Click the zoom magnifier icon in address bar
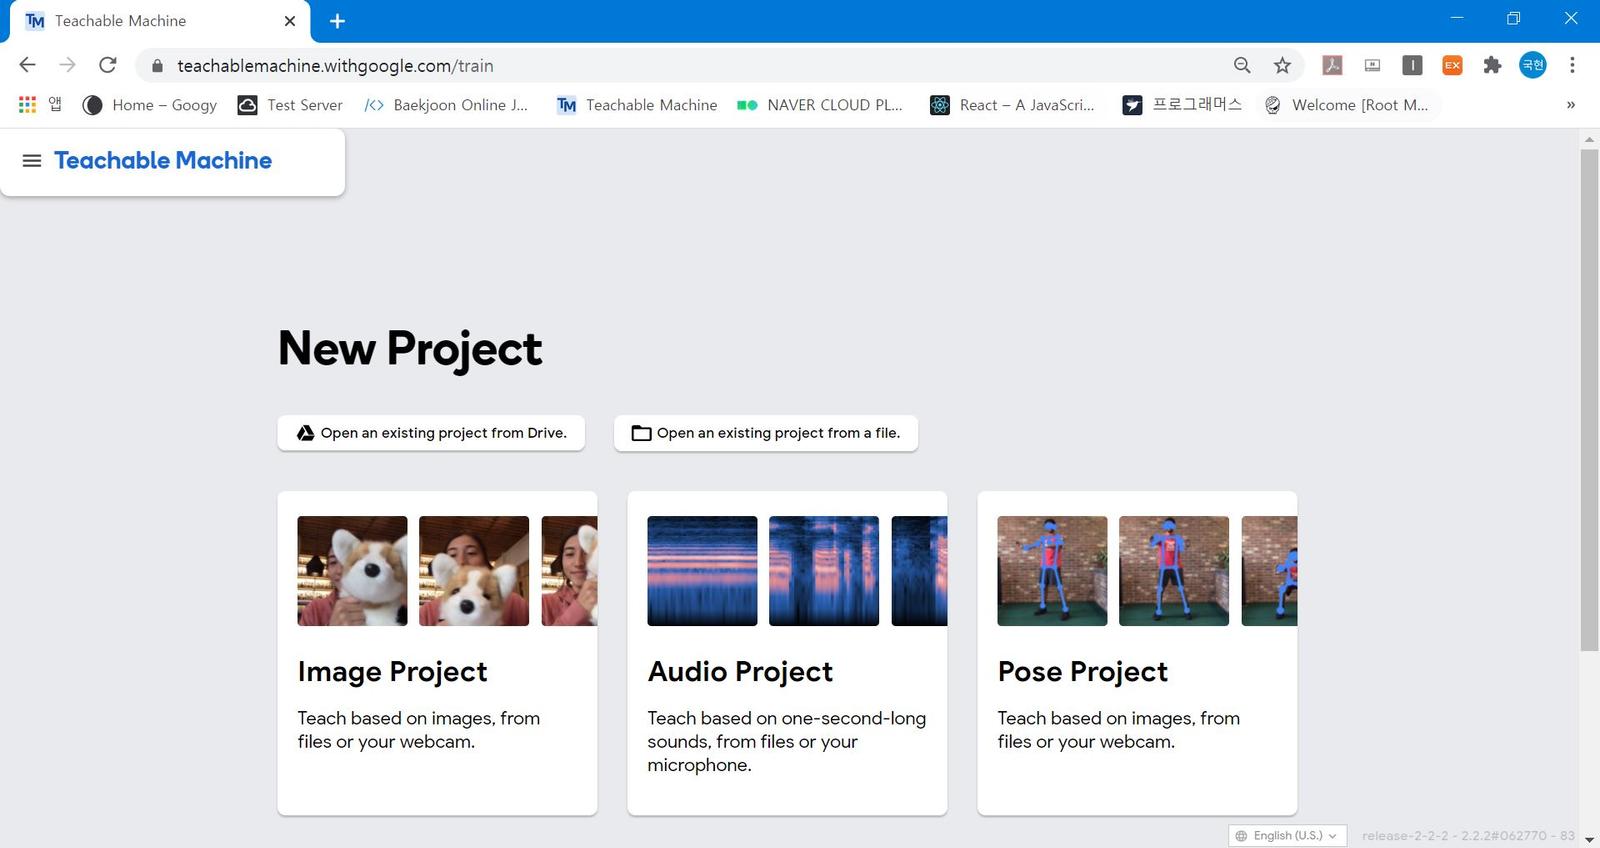This screenshot has width=1600, height=848. pos(1242,66)
